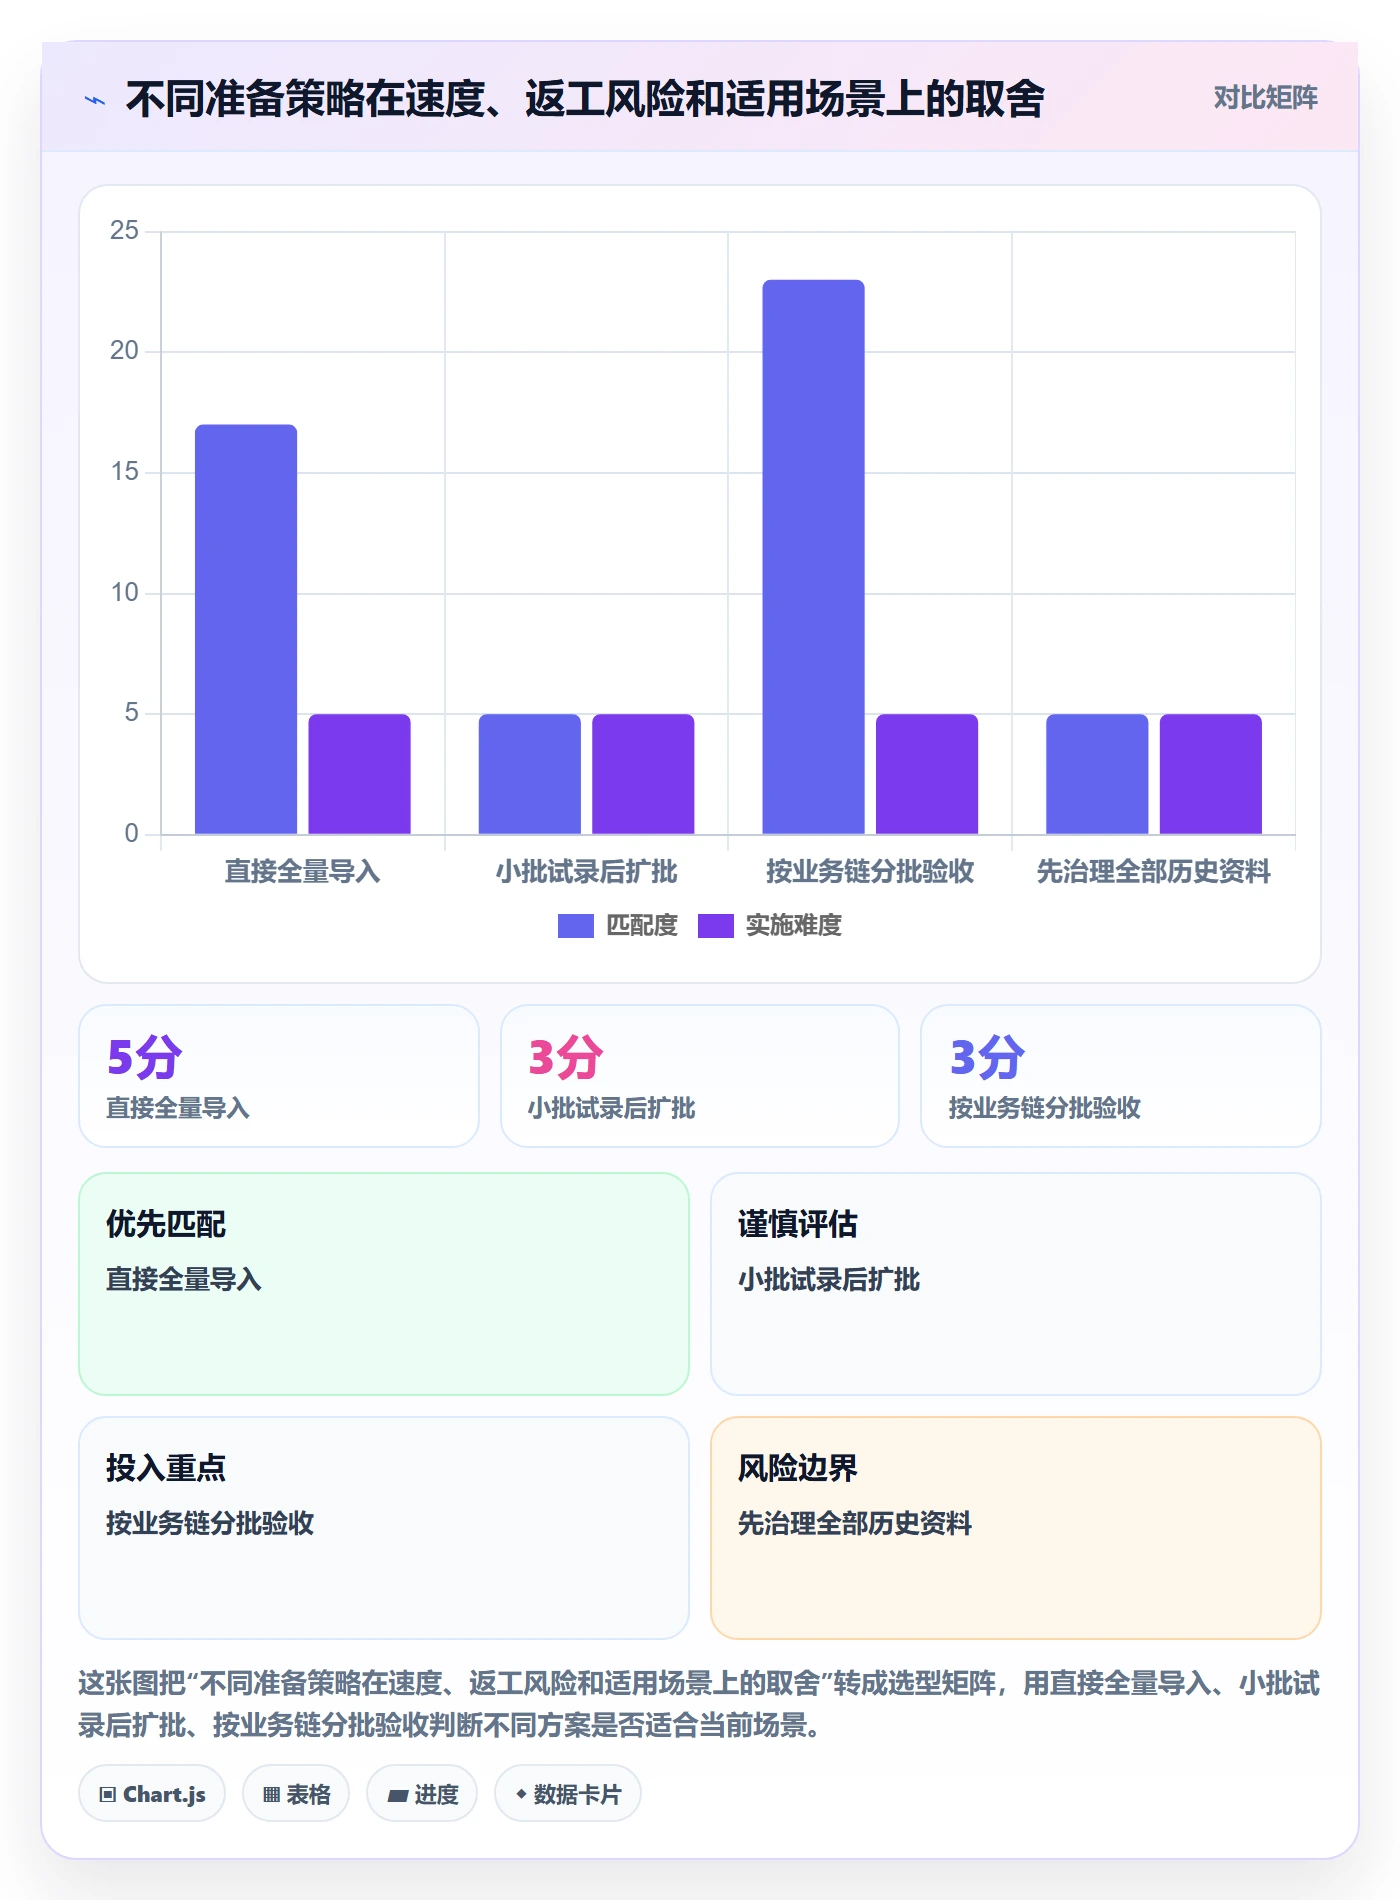Screen dimensions: 1400x1900
Task: Click the 匹配度 legend color swatch
Action: [576, 926]
